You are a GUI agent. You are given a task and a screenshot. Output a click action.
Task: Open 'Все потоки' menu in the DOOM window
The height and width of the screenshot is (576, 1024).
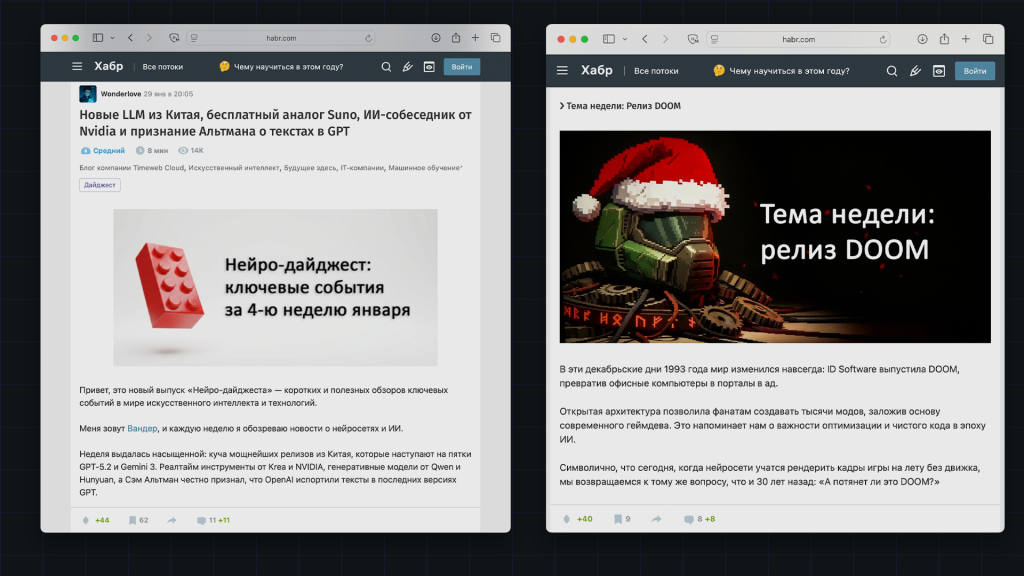click(656, 71)
